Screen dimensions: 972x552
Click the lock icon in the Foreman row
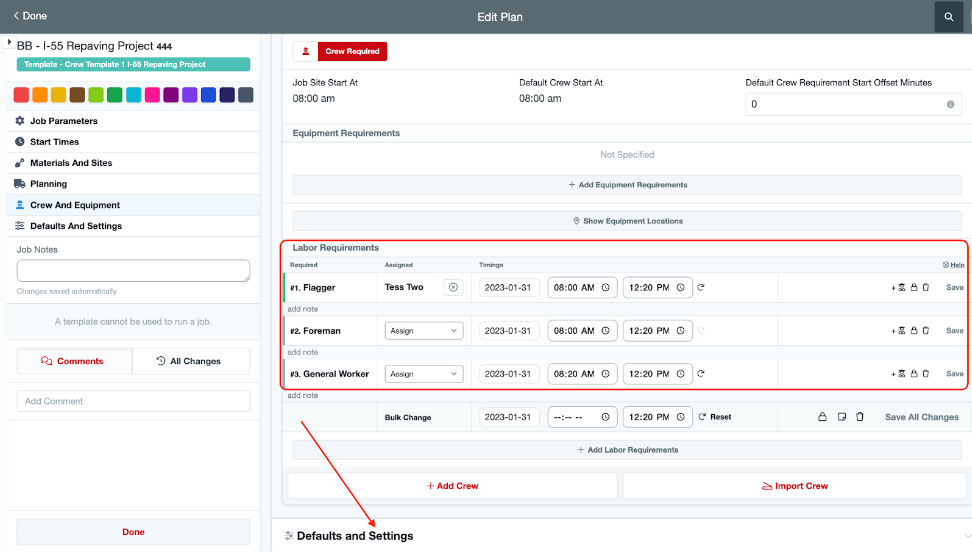point(914,331)
